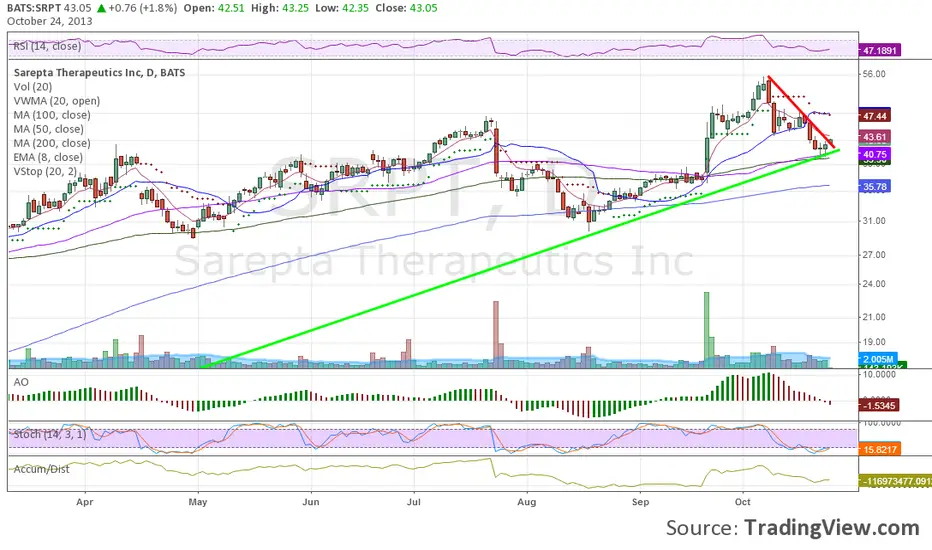This screenshot has height=550, width=932.
Task: Select the MA (200, close) legend entry
Action: pos(52,143)
